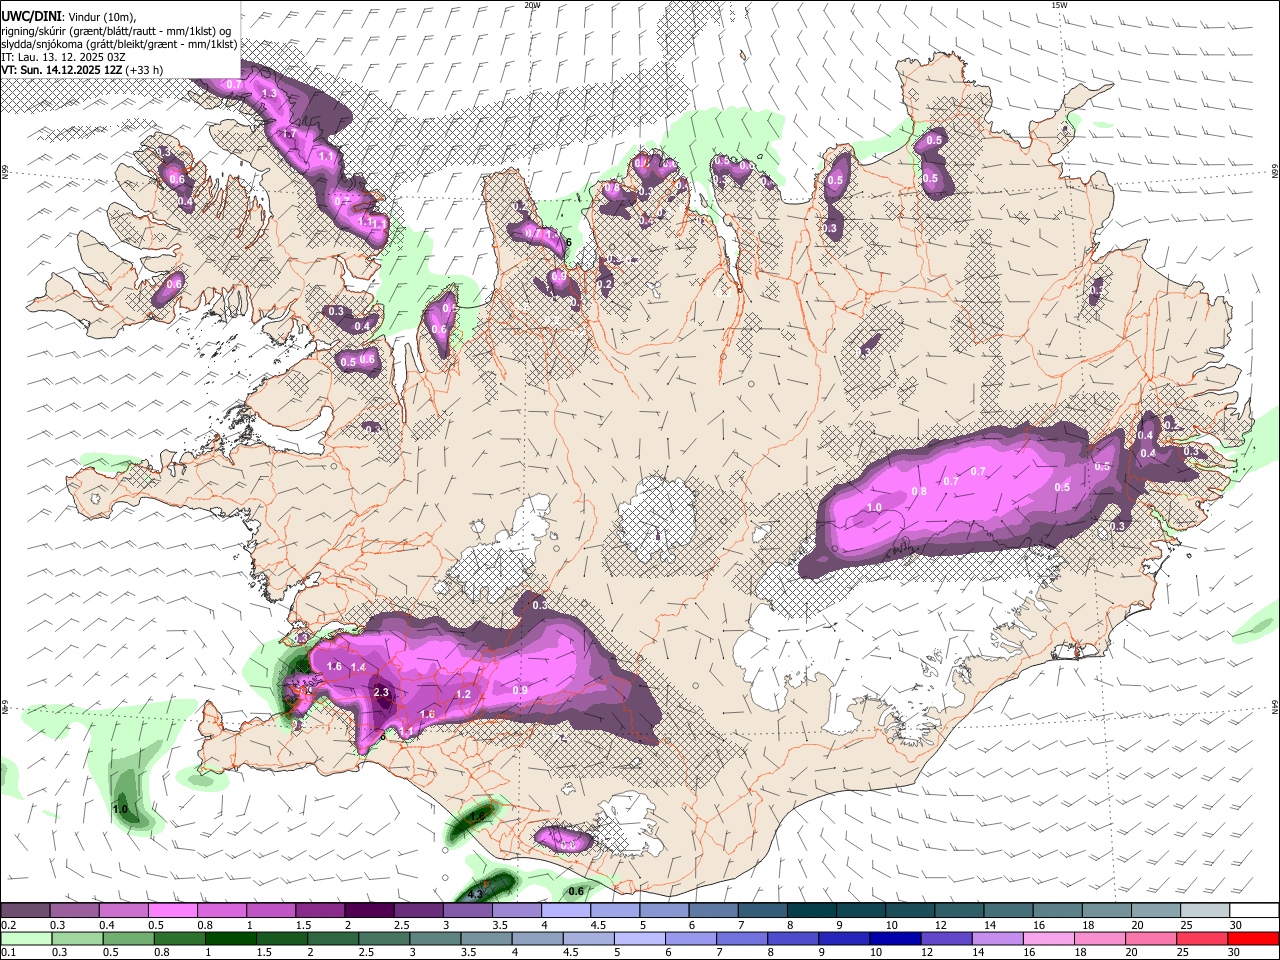Click the black 1.0 rain value in the southwest sea
This screenshot has width=1280, height=960.
(x=120, y=808)
